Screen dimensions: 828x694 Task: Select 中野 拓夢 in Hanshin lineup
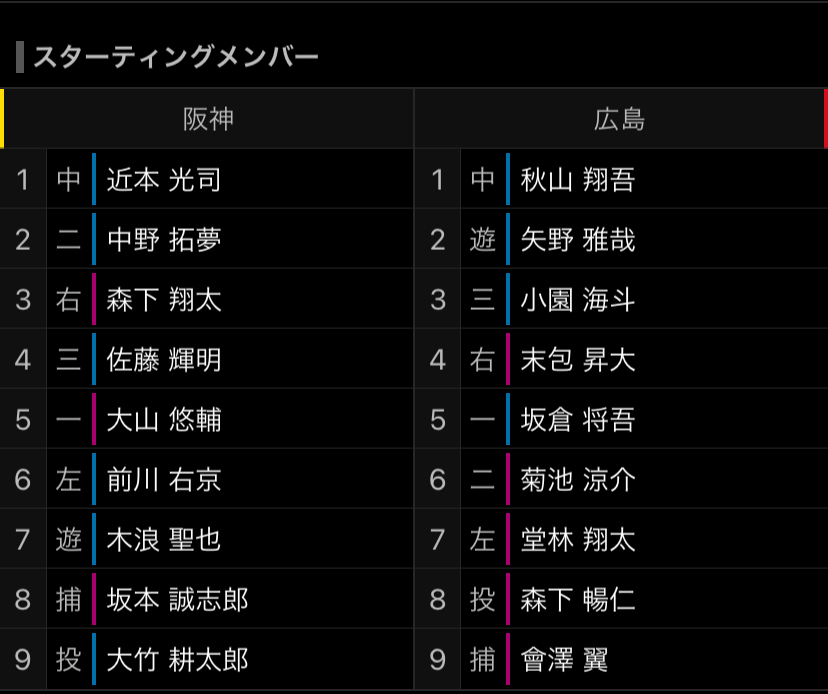click(x=163, y=240)
